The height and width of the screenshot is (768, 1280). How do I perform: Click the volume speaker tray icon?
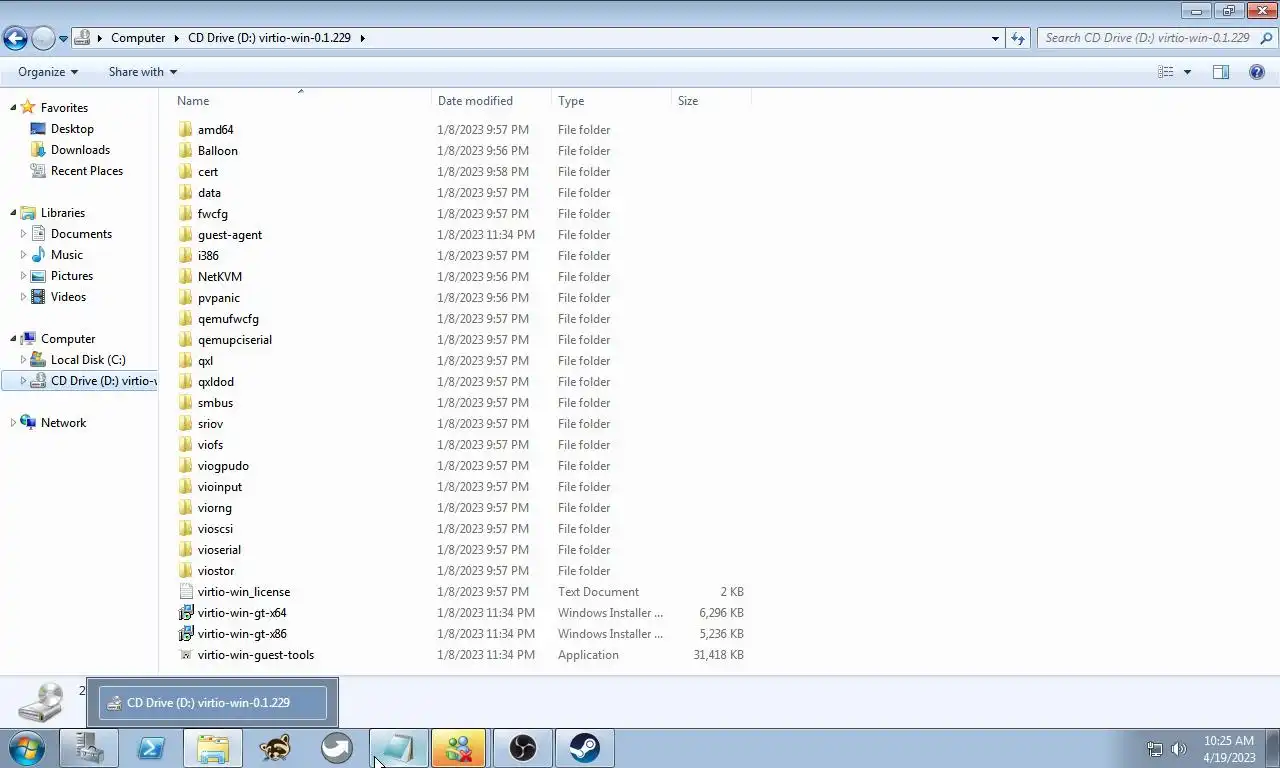click(1178, 749)
